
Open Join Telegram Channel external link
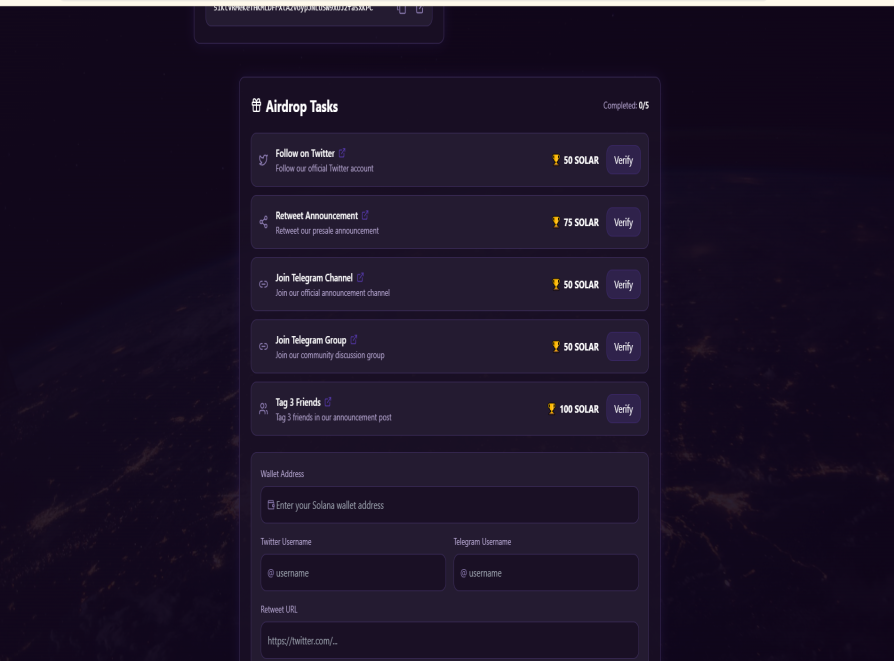pyautogui.click(x=360, y=277)
